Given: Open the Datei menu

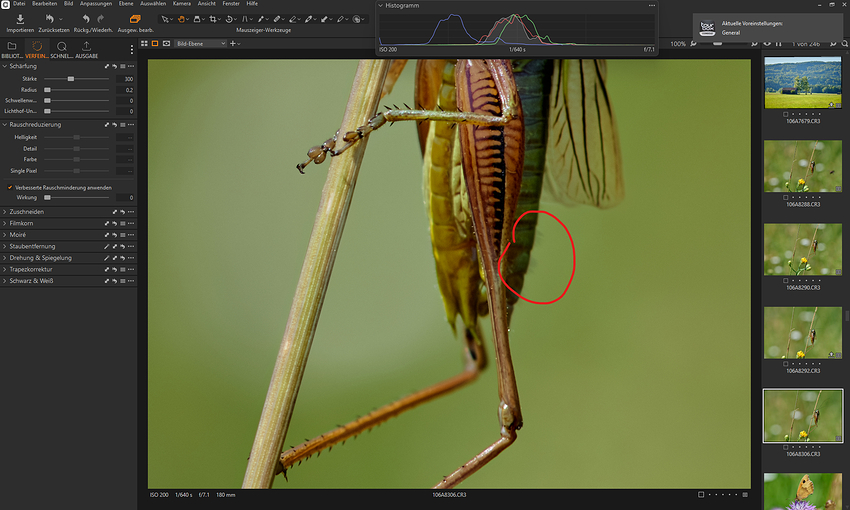Looking at the screenshot, I should pos(19,3).
